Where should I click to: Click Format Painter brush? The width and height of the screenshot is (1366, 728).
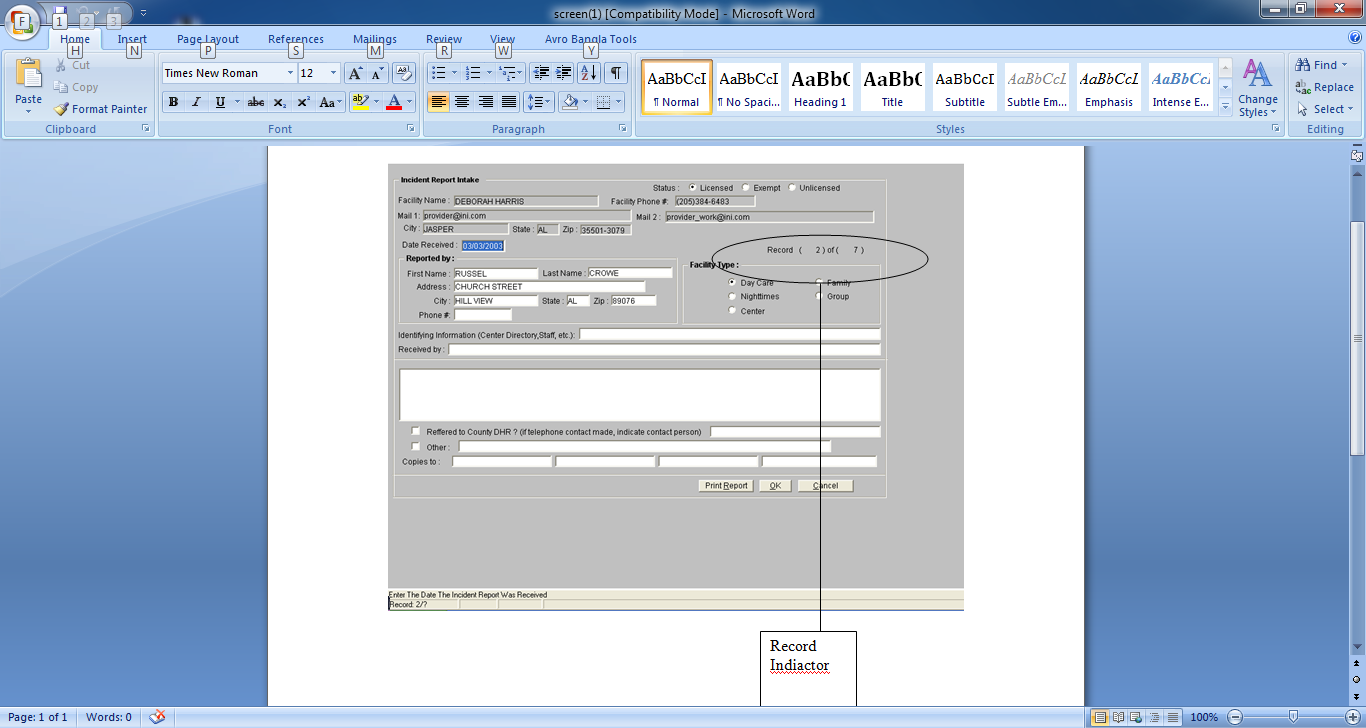click(x=100, y=109)
